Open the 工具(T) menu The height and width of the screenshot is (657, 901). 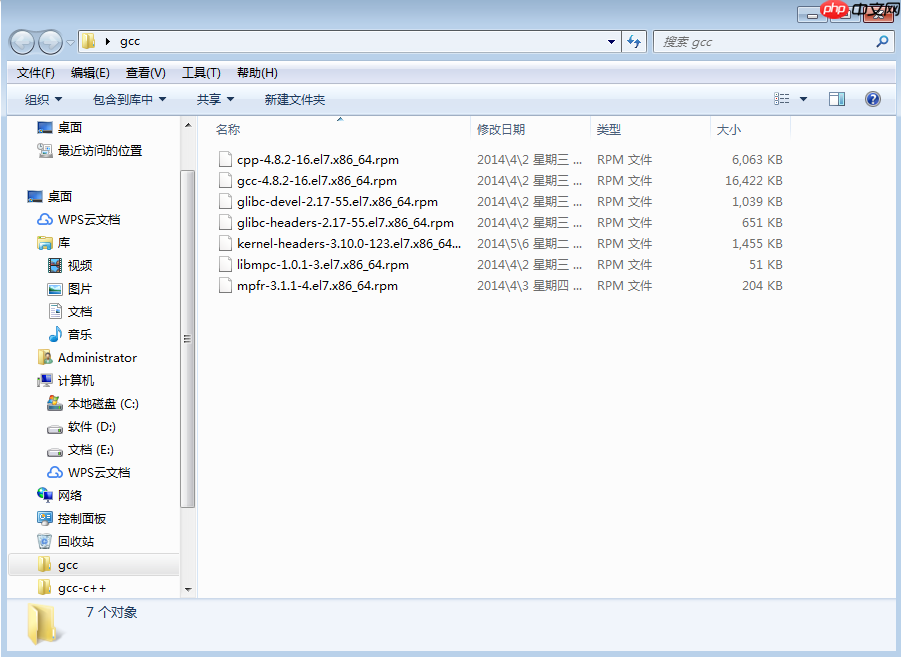click(201, 72)
